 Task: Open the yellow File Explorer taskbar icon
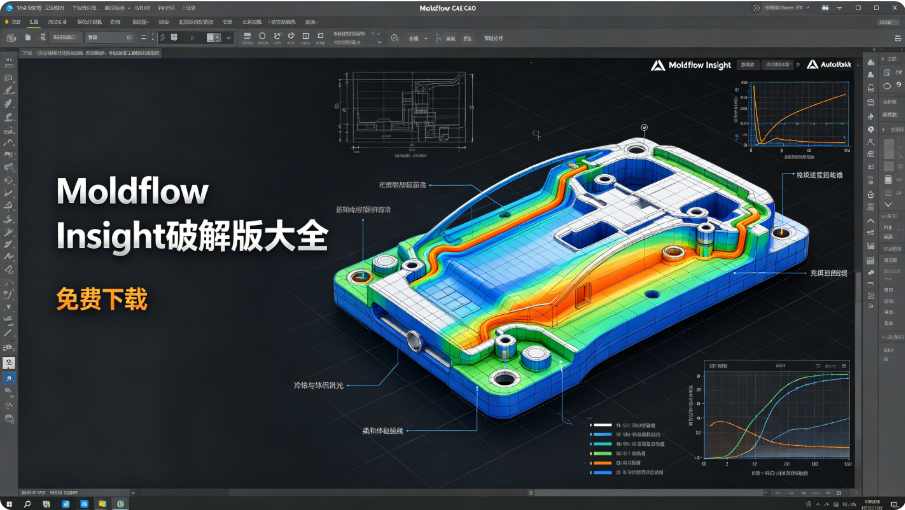pos(102,504)
